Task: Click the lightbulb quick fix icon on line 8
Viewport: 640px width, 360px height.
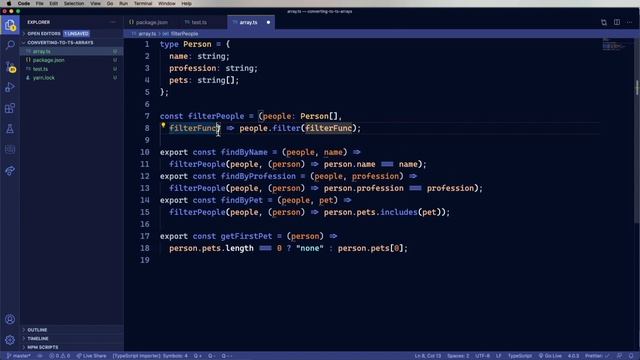Action: coord(163,126)
